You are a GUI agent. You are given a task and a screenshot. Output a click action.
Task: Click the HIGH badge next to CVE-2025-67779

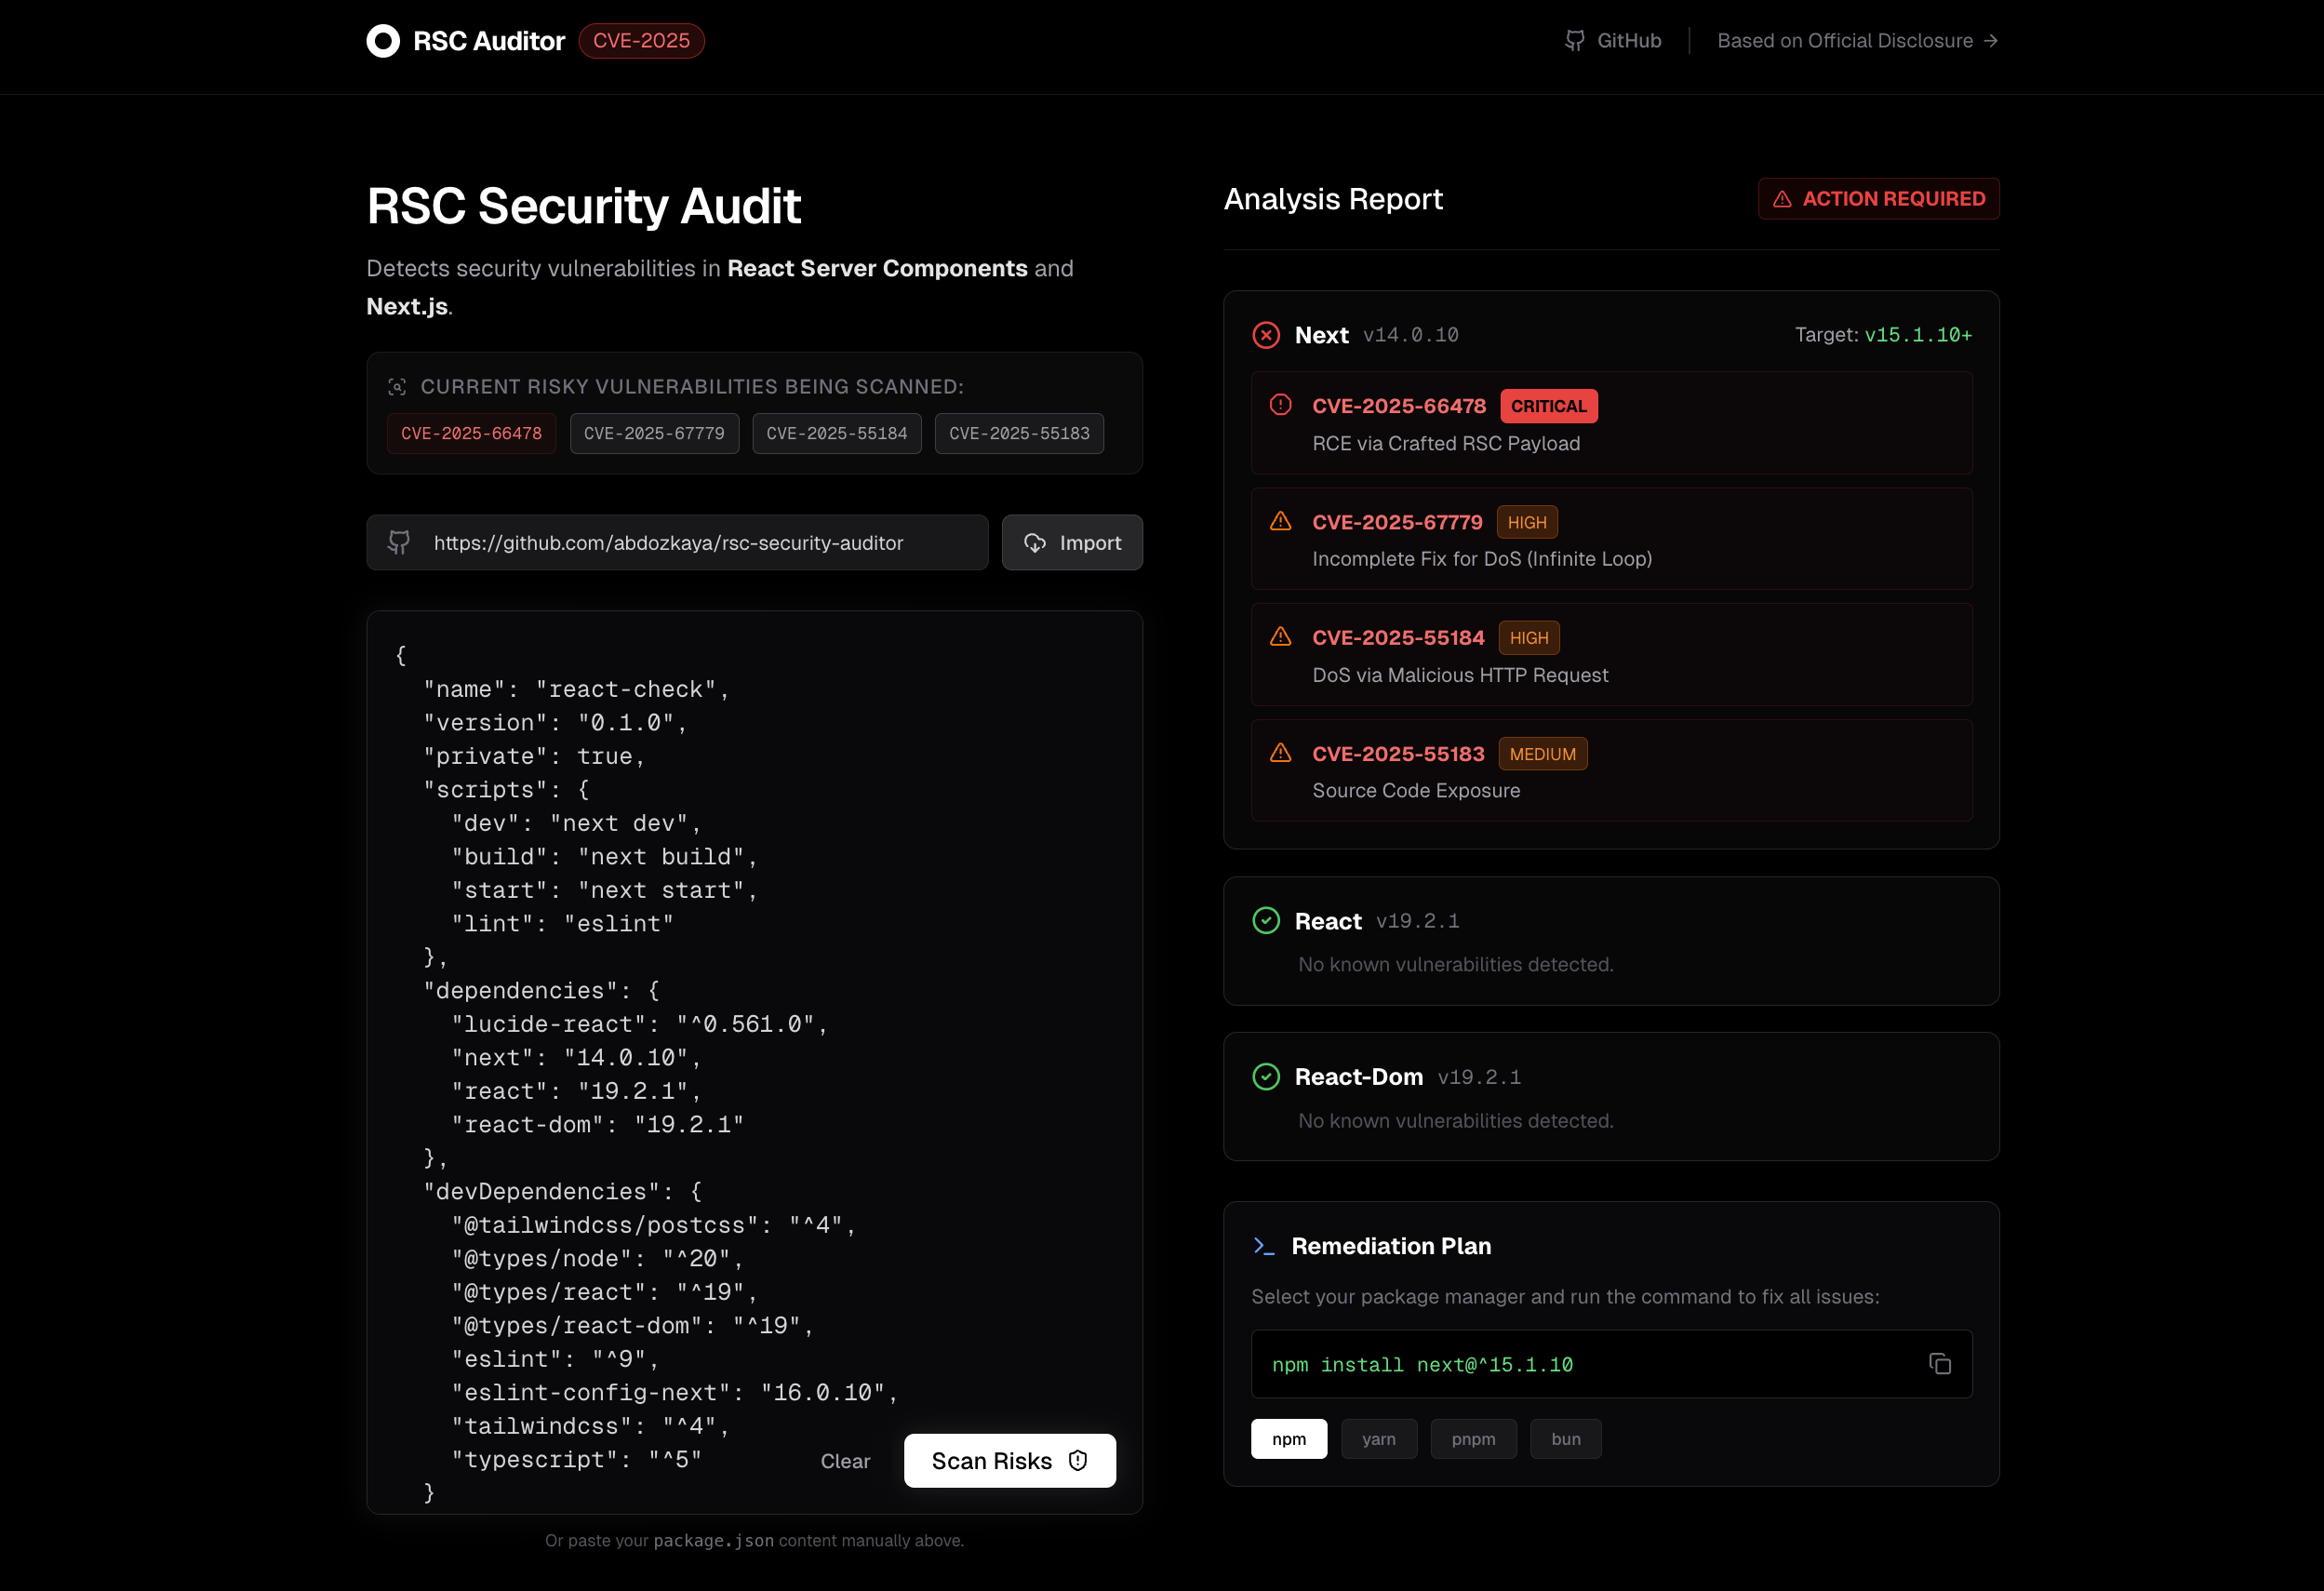click(x=1527, y=522)
